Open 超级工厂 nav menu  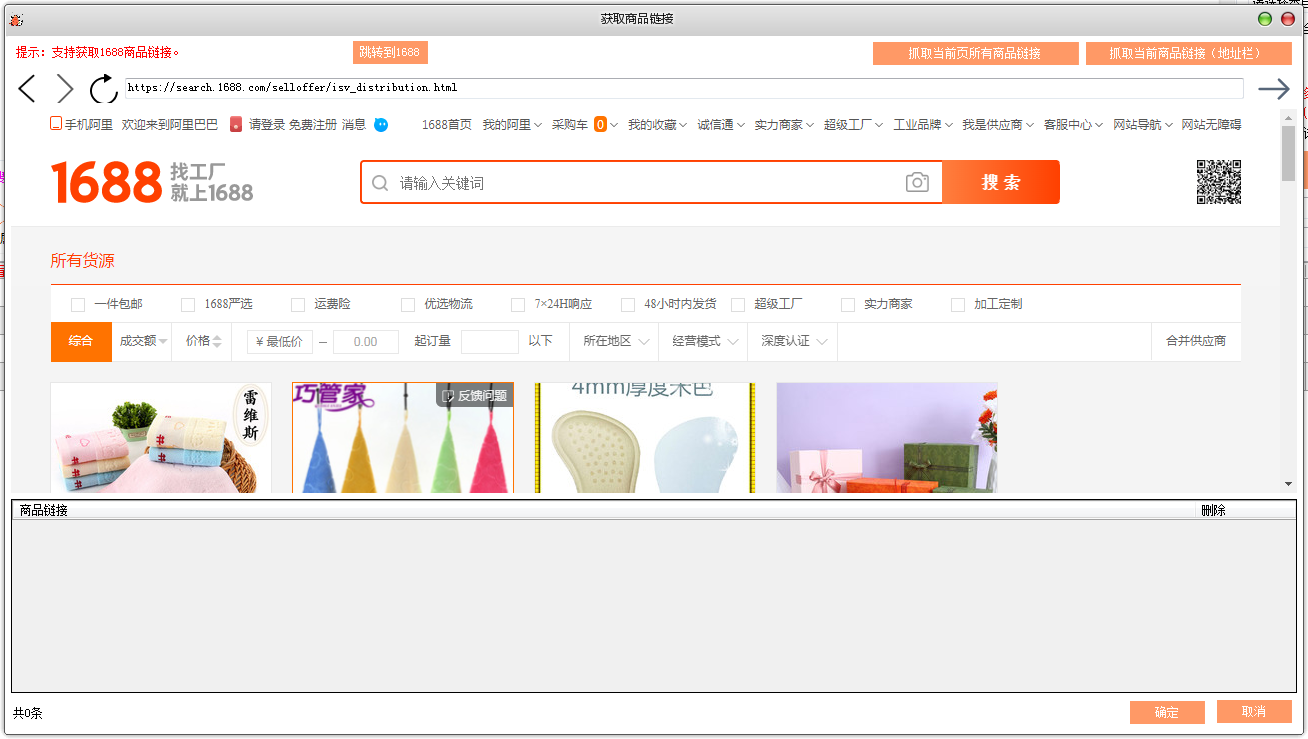853,125
